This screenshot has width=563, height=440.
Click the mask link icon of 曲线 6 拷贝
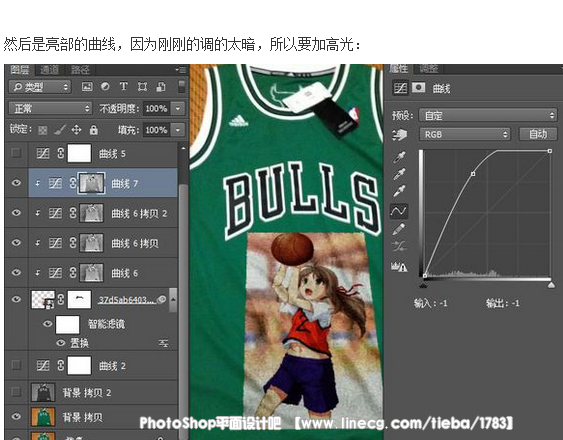[x=73, y=243]
